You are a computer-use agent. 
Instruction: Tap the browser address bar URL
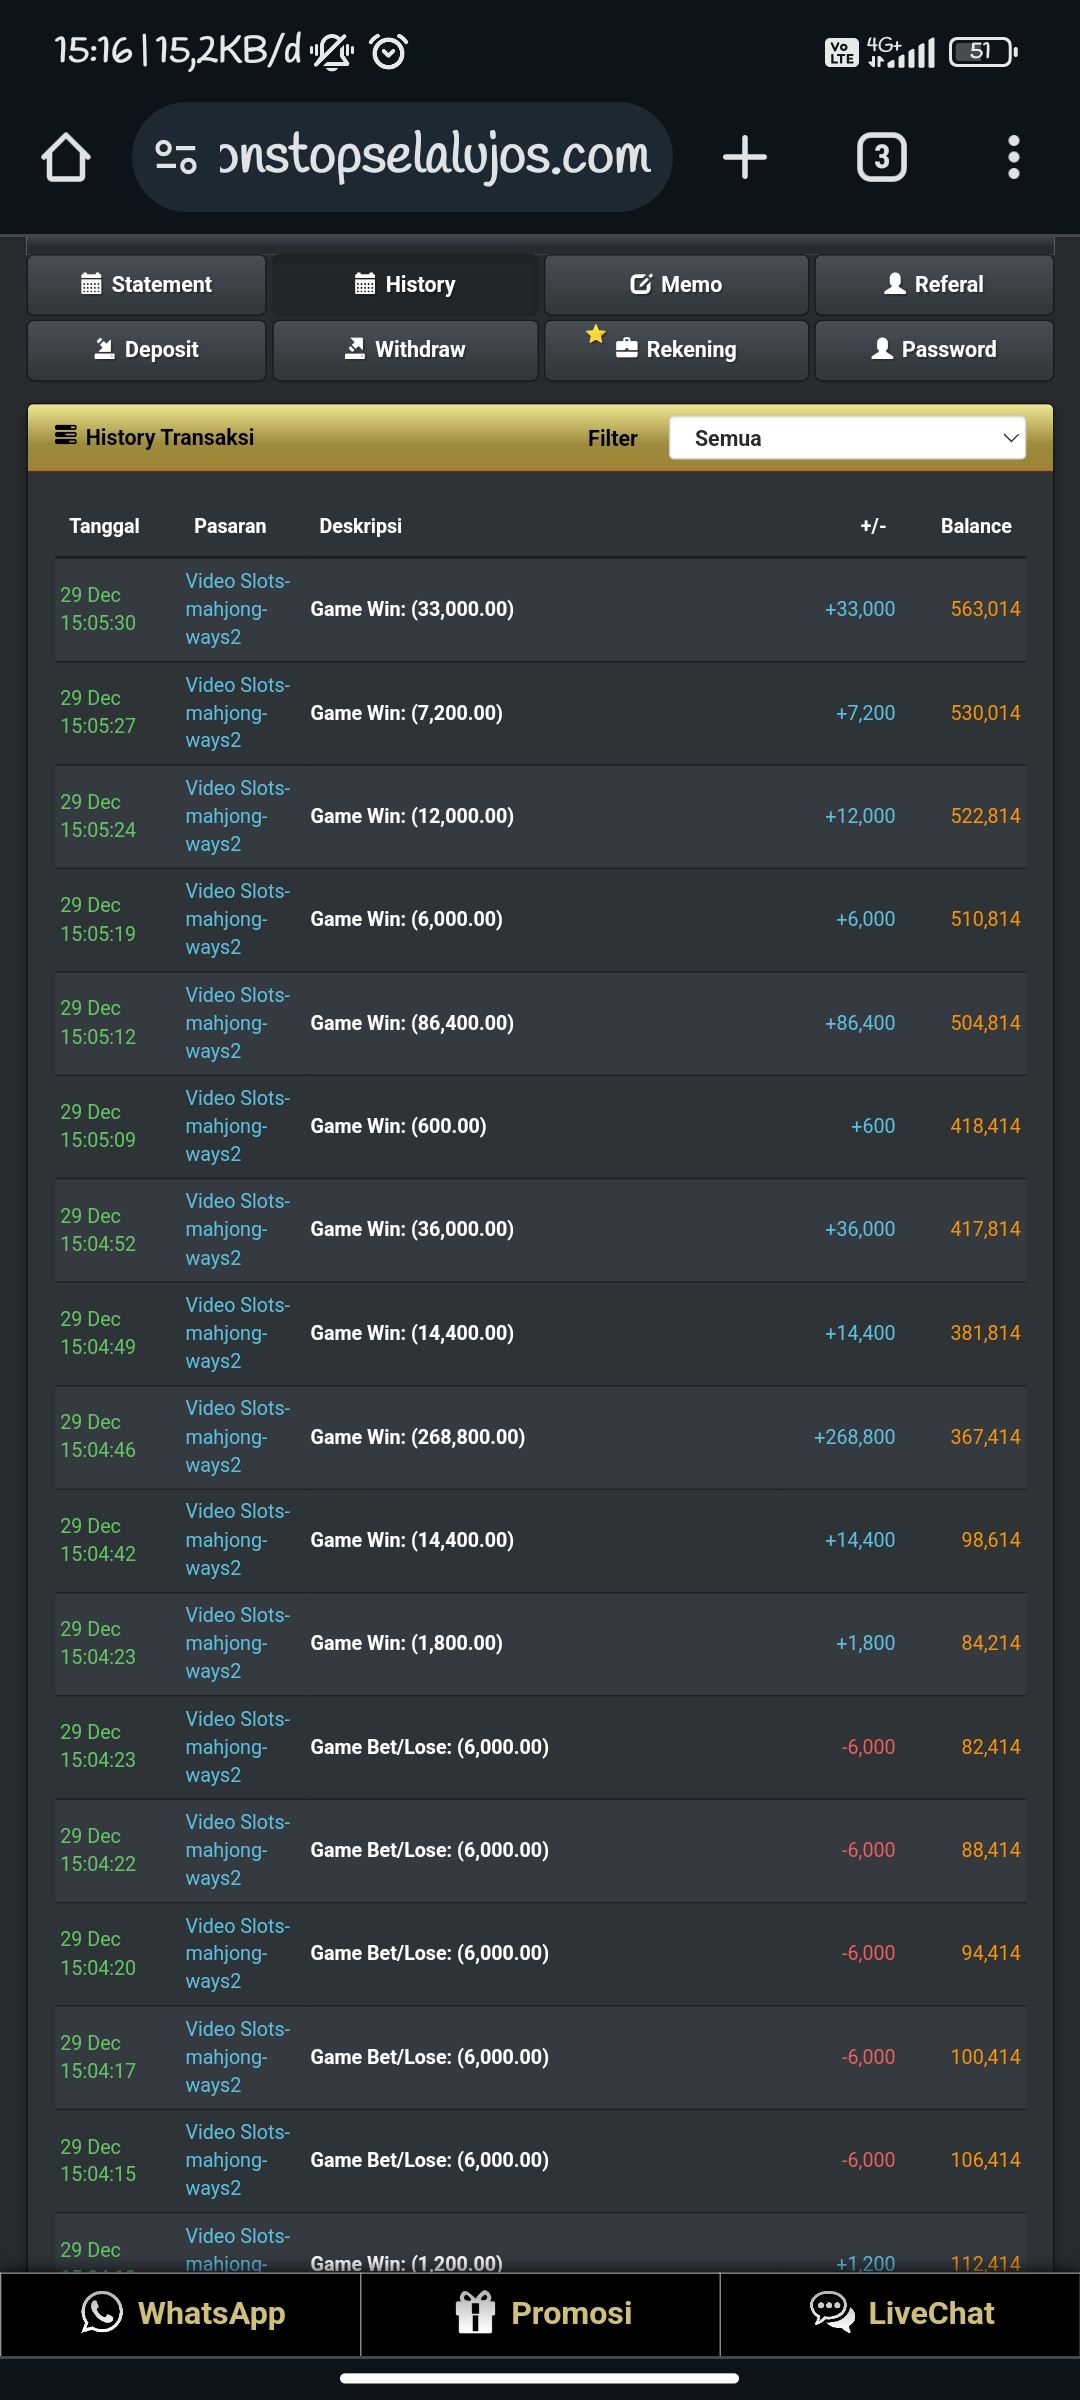[x=434, y=156]
